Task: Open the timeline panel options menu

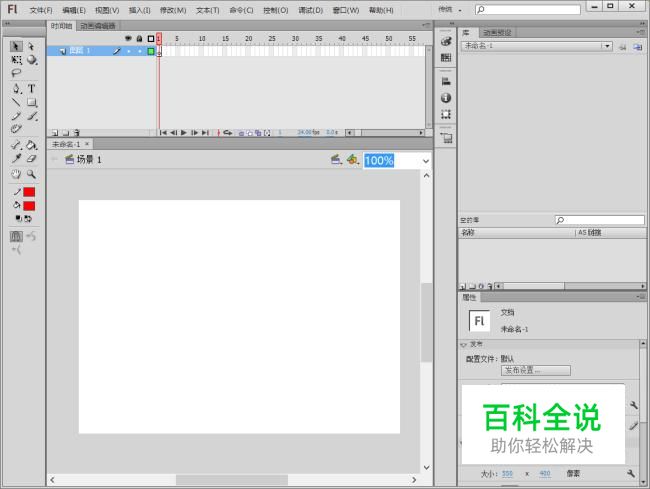Action: point(426,26)
